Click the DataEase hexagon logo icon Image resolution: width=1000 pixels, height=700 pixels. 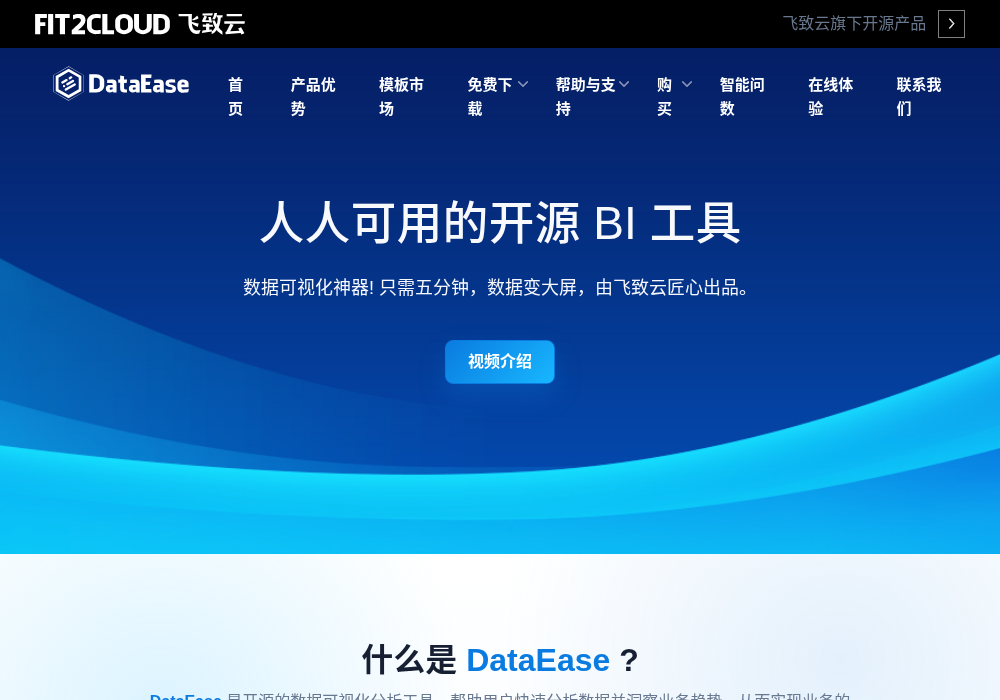point(68,84)
